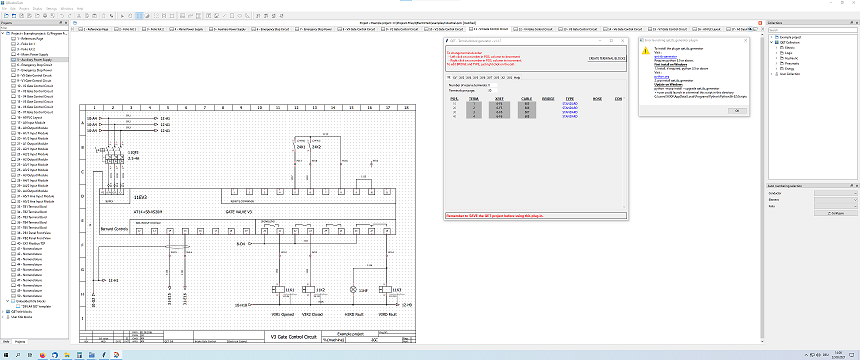
Task: Select Auxiliary Power Supply in project tree
Action: click(34, 59)
